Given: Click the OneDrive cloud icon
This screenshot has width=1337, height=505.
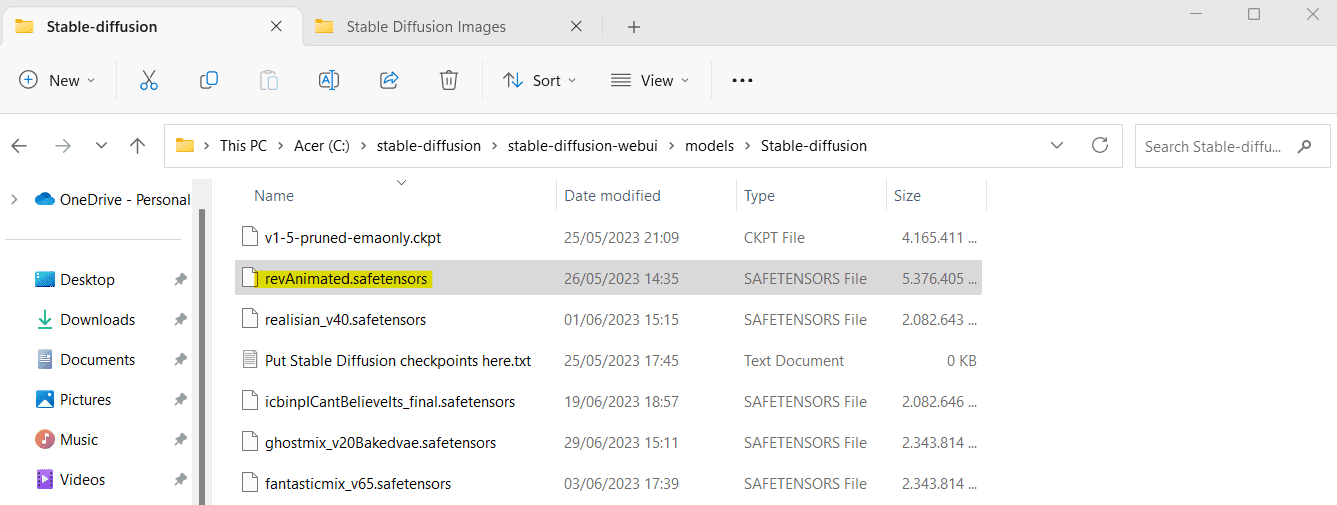Looking at the screenshot, I should coord(44,199).
